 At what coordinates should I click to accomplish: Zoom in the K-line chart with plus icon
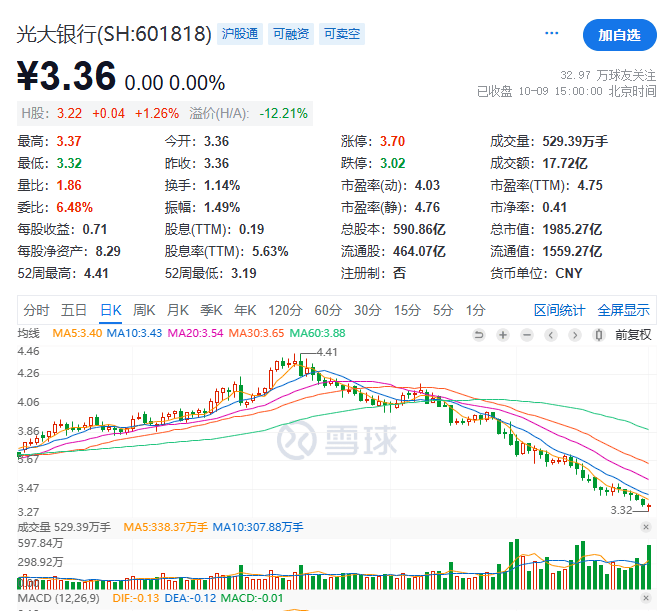click(503, 334)
